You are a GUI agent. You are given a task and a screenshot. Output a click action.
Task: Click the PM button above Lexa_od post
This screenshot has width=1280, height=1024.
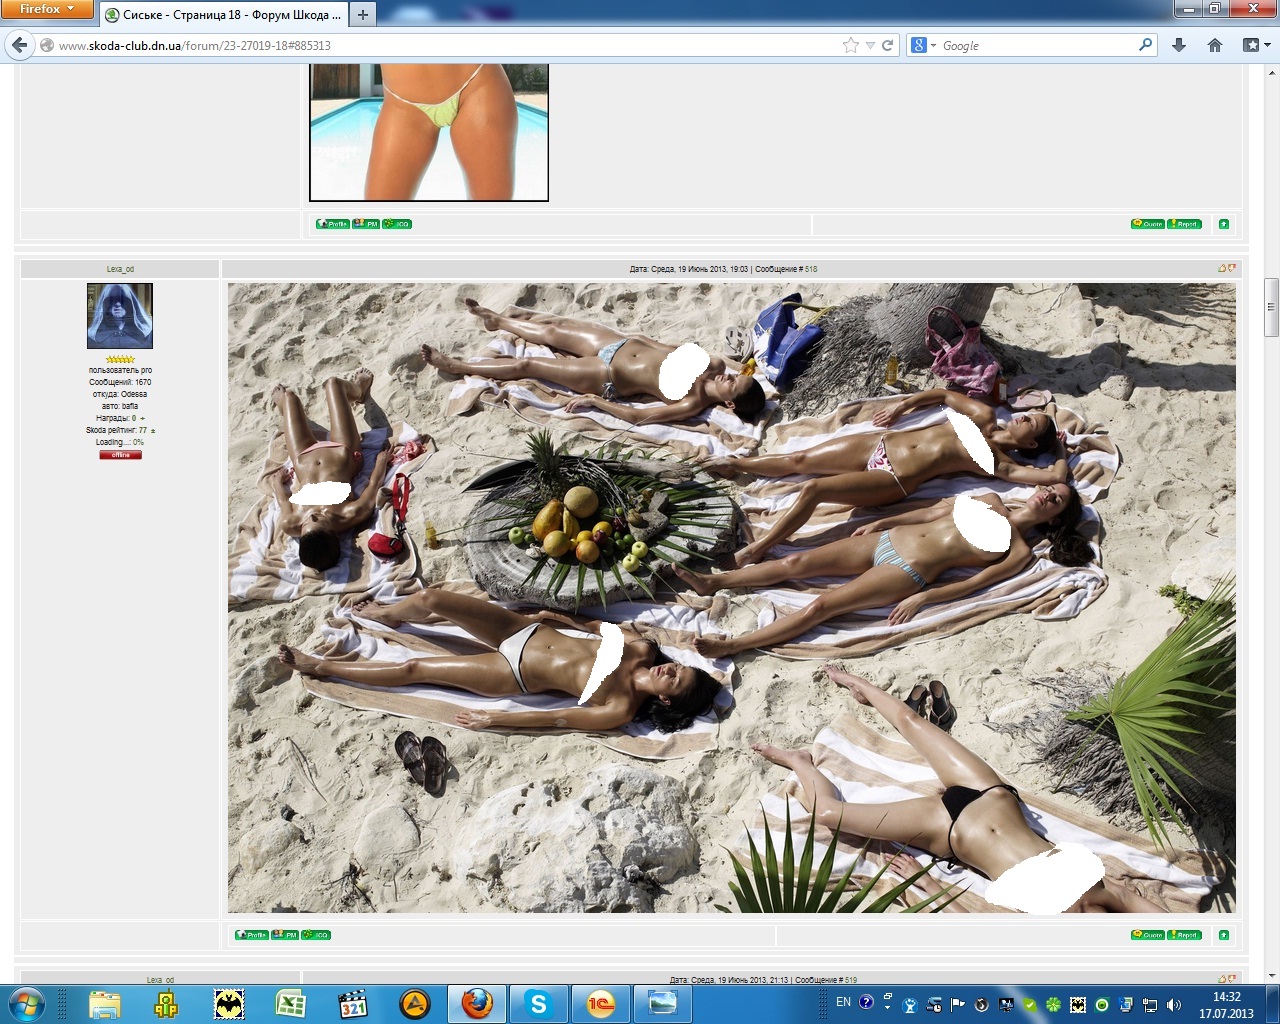pyautogui.click(x=366, y=224)
